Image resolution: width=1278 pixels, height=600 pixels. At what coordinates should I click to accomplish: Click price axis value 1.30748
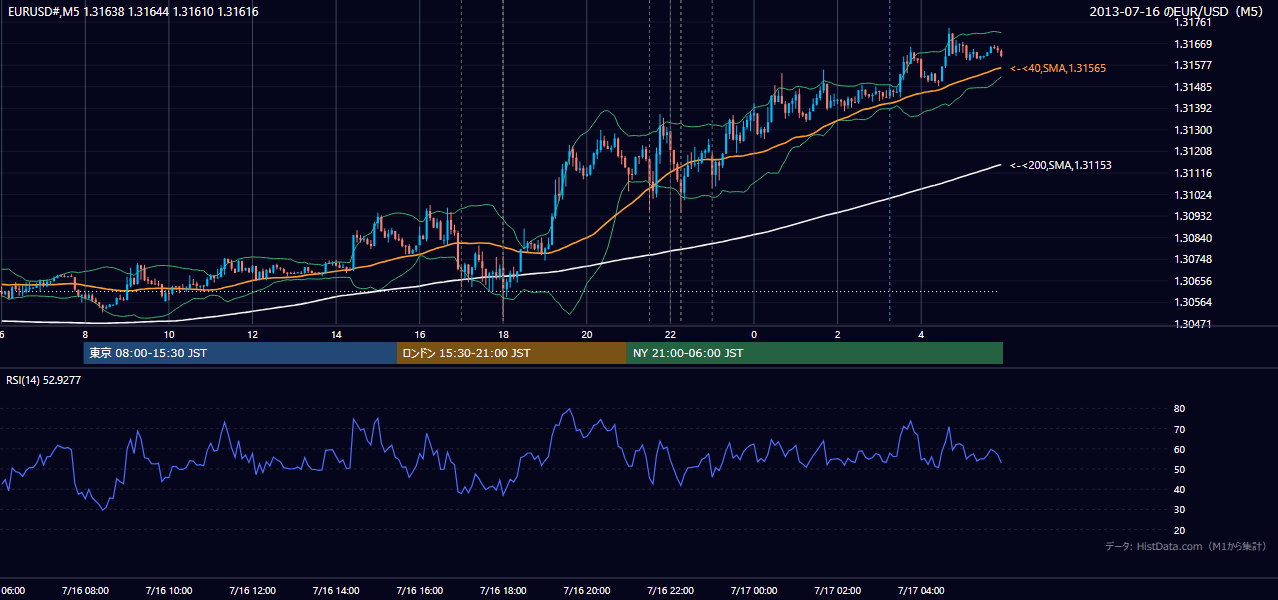click(1193, 259)
